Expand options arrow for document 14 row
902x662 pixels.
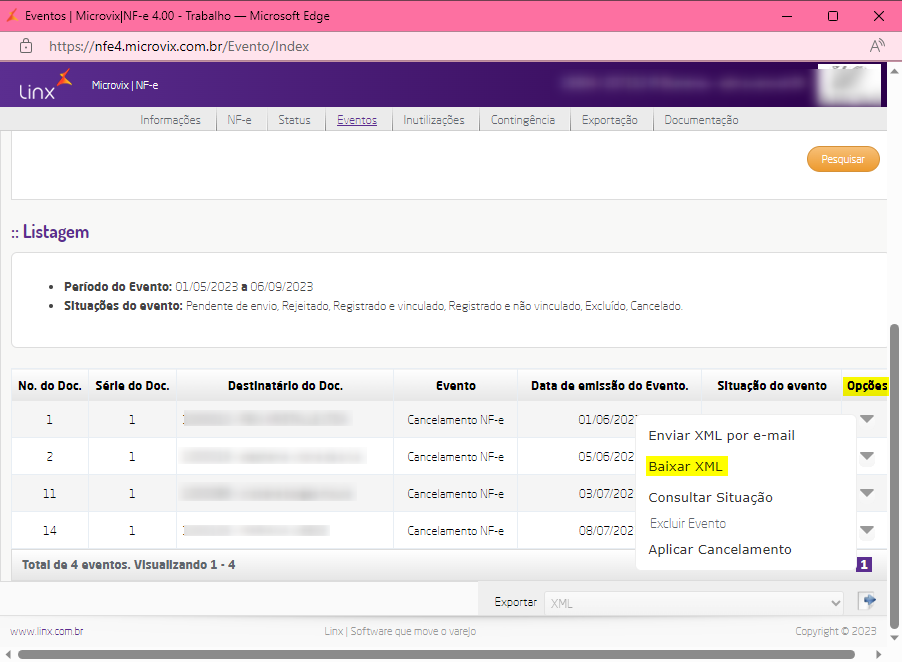[867, 530]
